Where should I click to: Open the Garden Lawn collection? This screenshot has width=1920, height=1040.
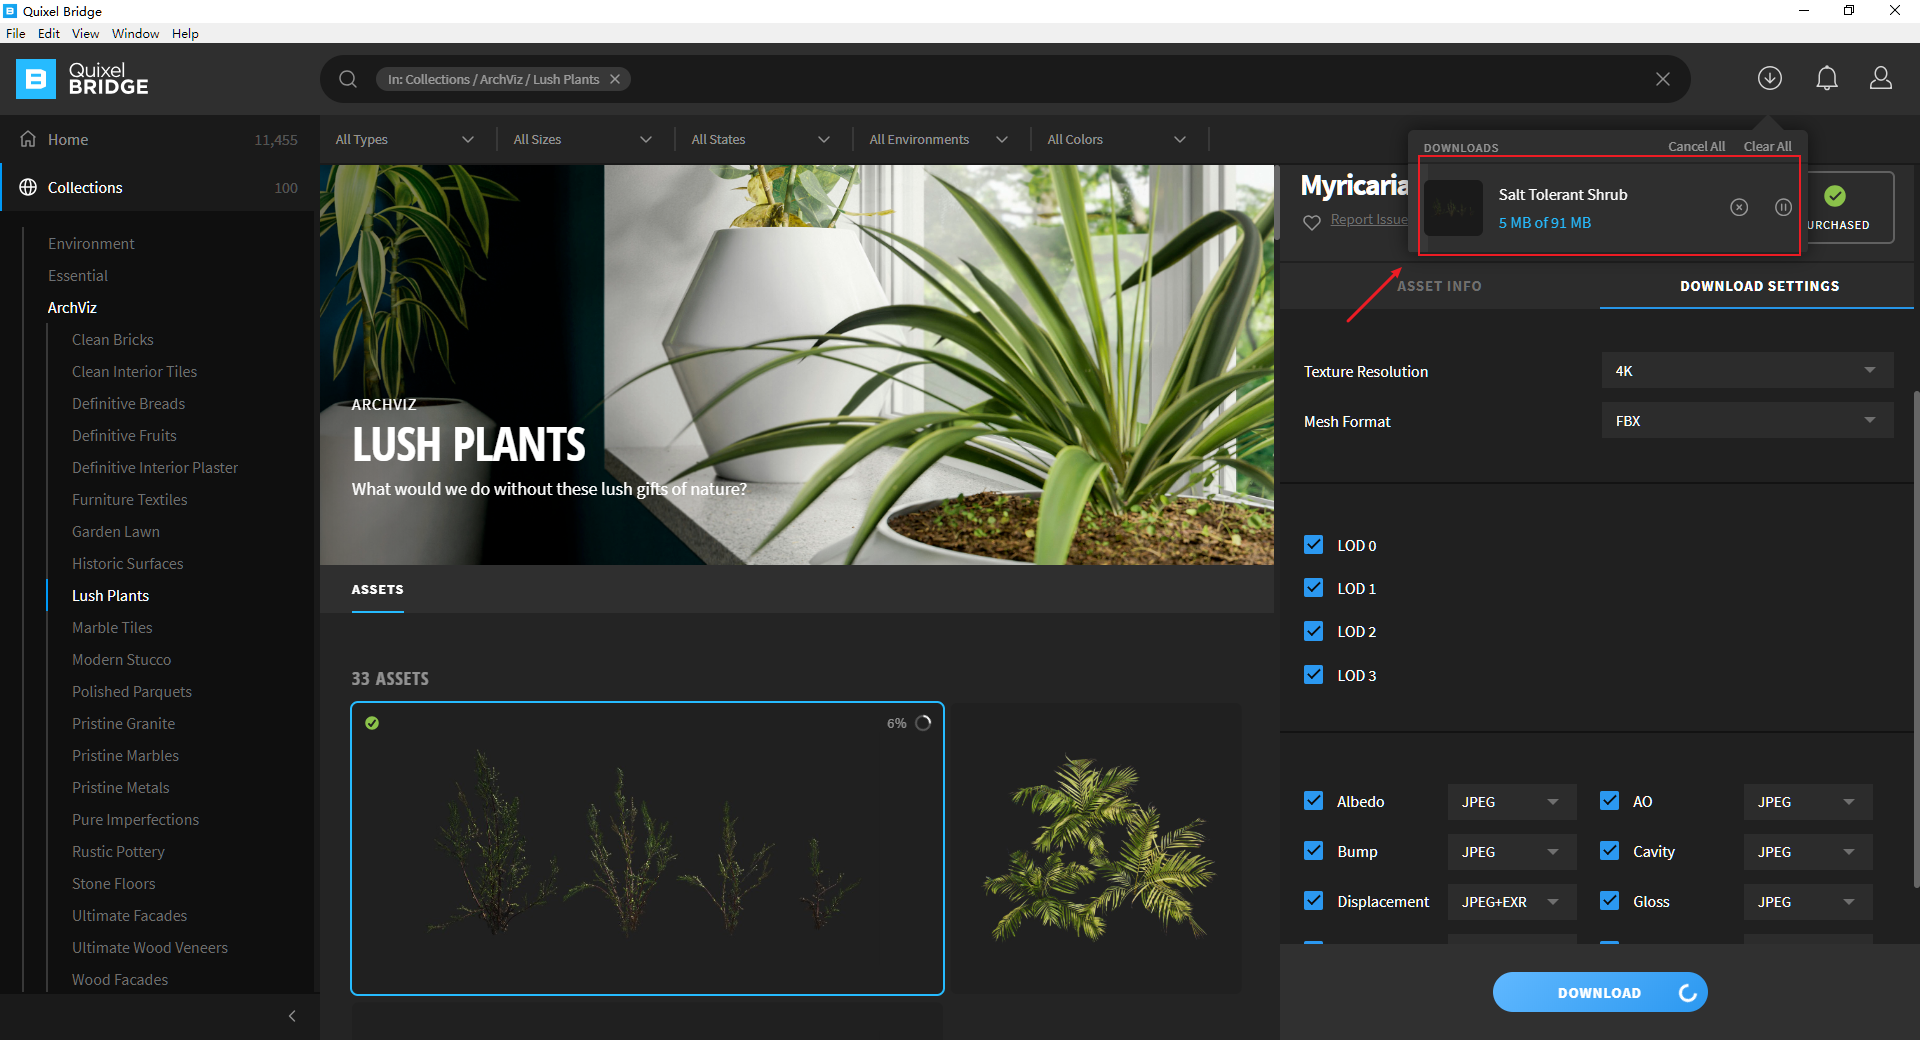click(116, 532)
